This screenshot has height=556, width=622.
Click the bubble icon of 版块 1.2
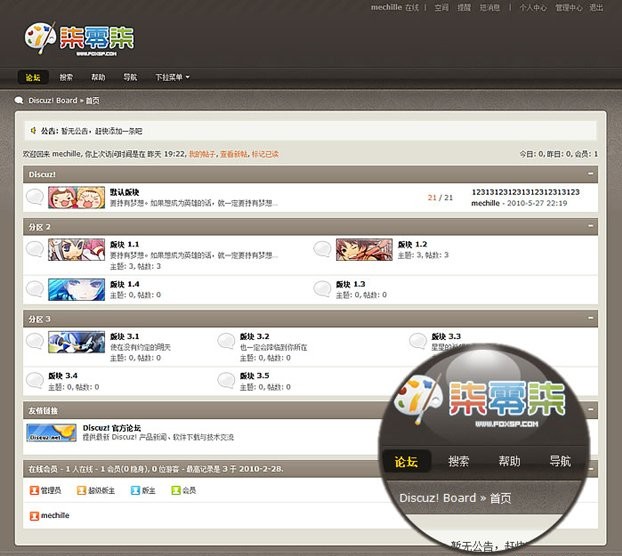click(x=322, y=249)
